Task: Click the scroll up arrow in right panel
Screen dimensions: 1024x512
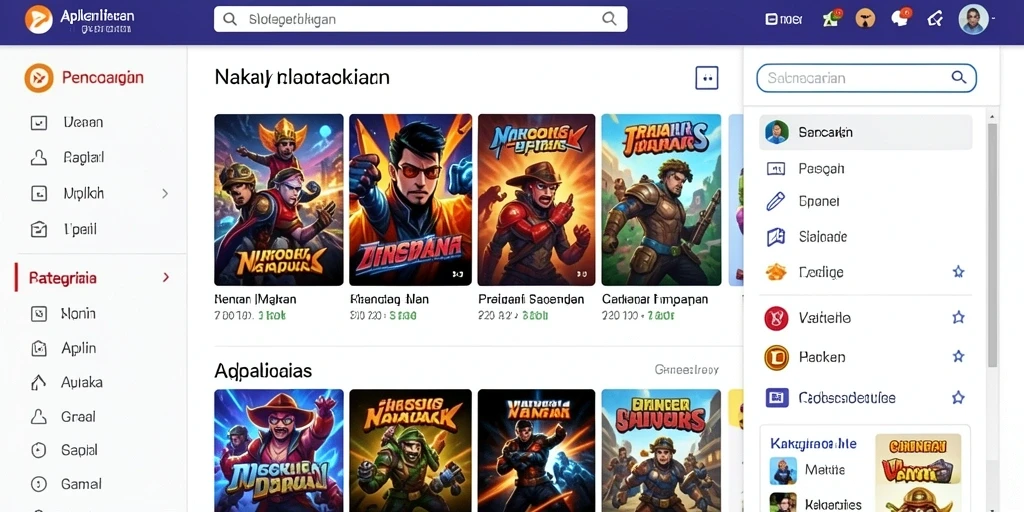Action: click(993, 118)
